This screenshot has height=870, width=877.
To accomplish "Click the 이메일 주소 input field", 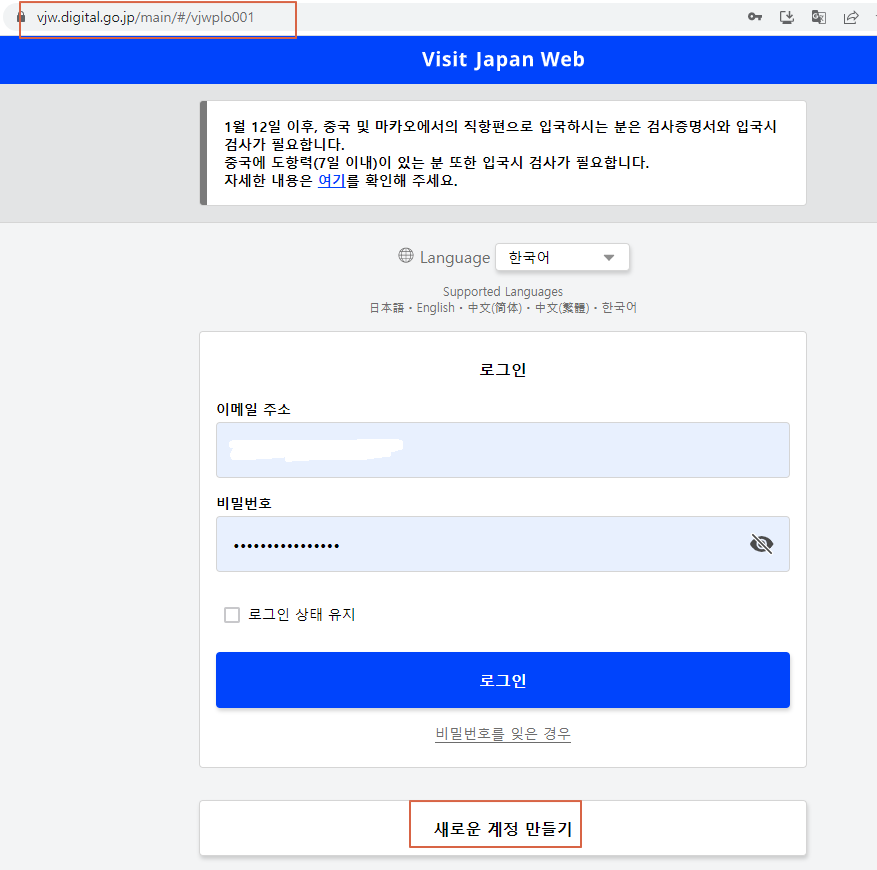I will 503,450.
